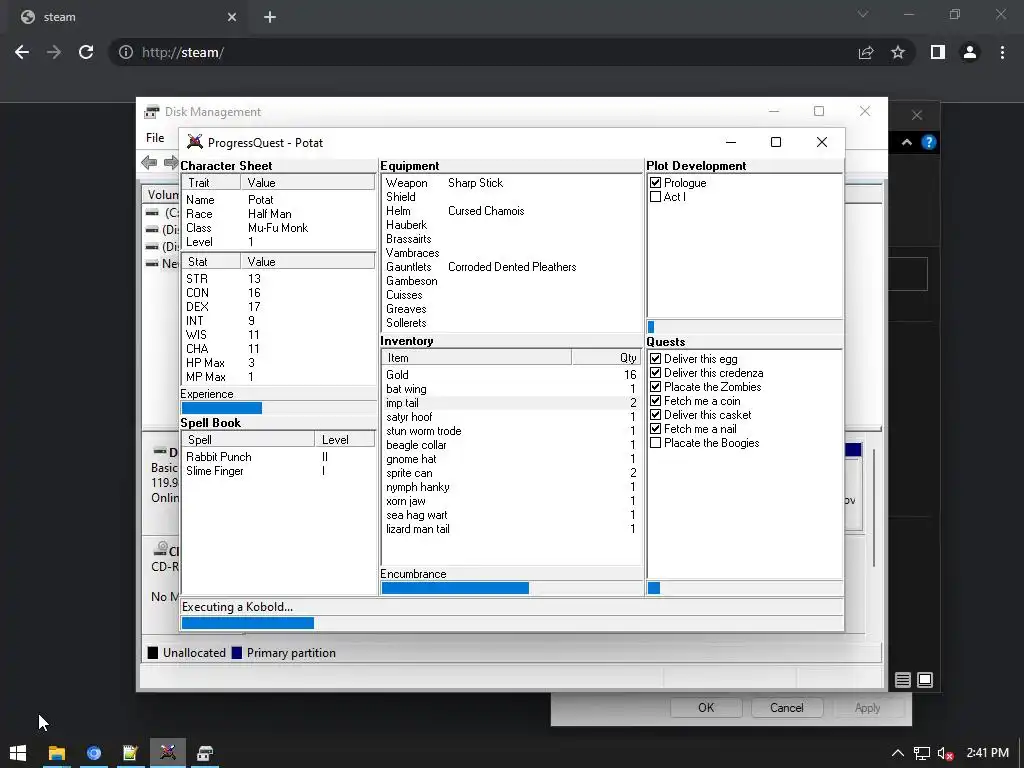Image resolution: width=1024 pixels, height=768 pixels.
Task: Click the Primary partition blue legend swatch
Action: 237,653
